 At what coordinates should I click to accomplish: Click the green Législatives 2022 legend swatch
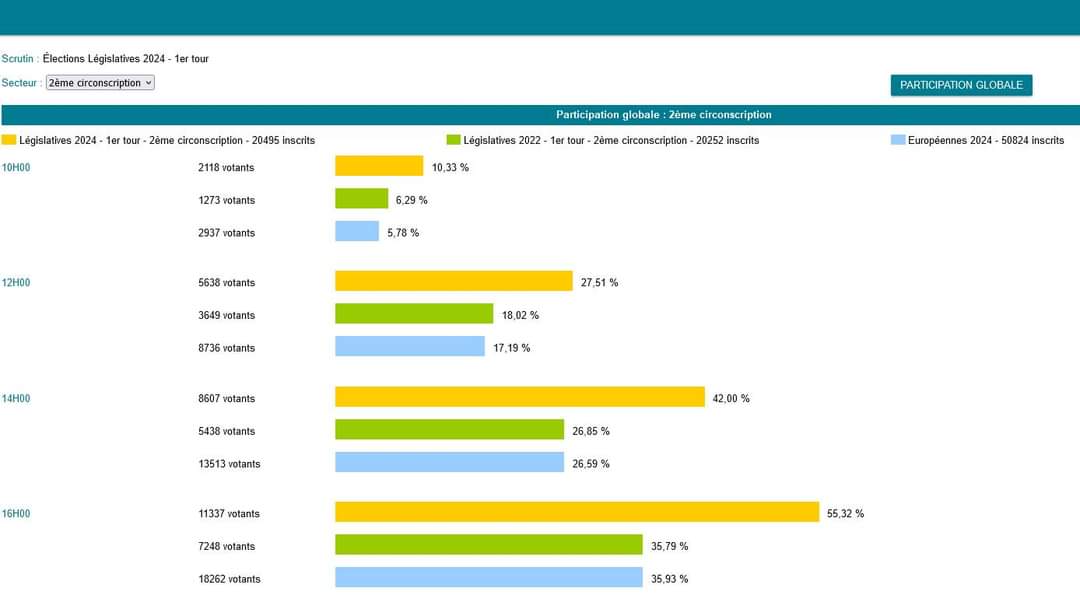453,140
